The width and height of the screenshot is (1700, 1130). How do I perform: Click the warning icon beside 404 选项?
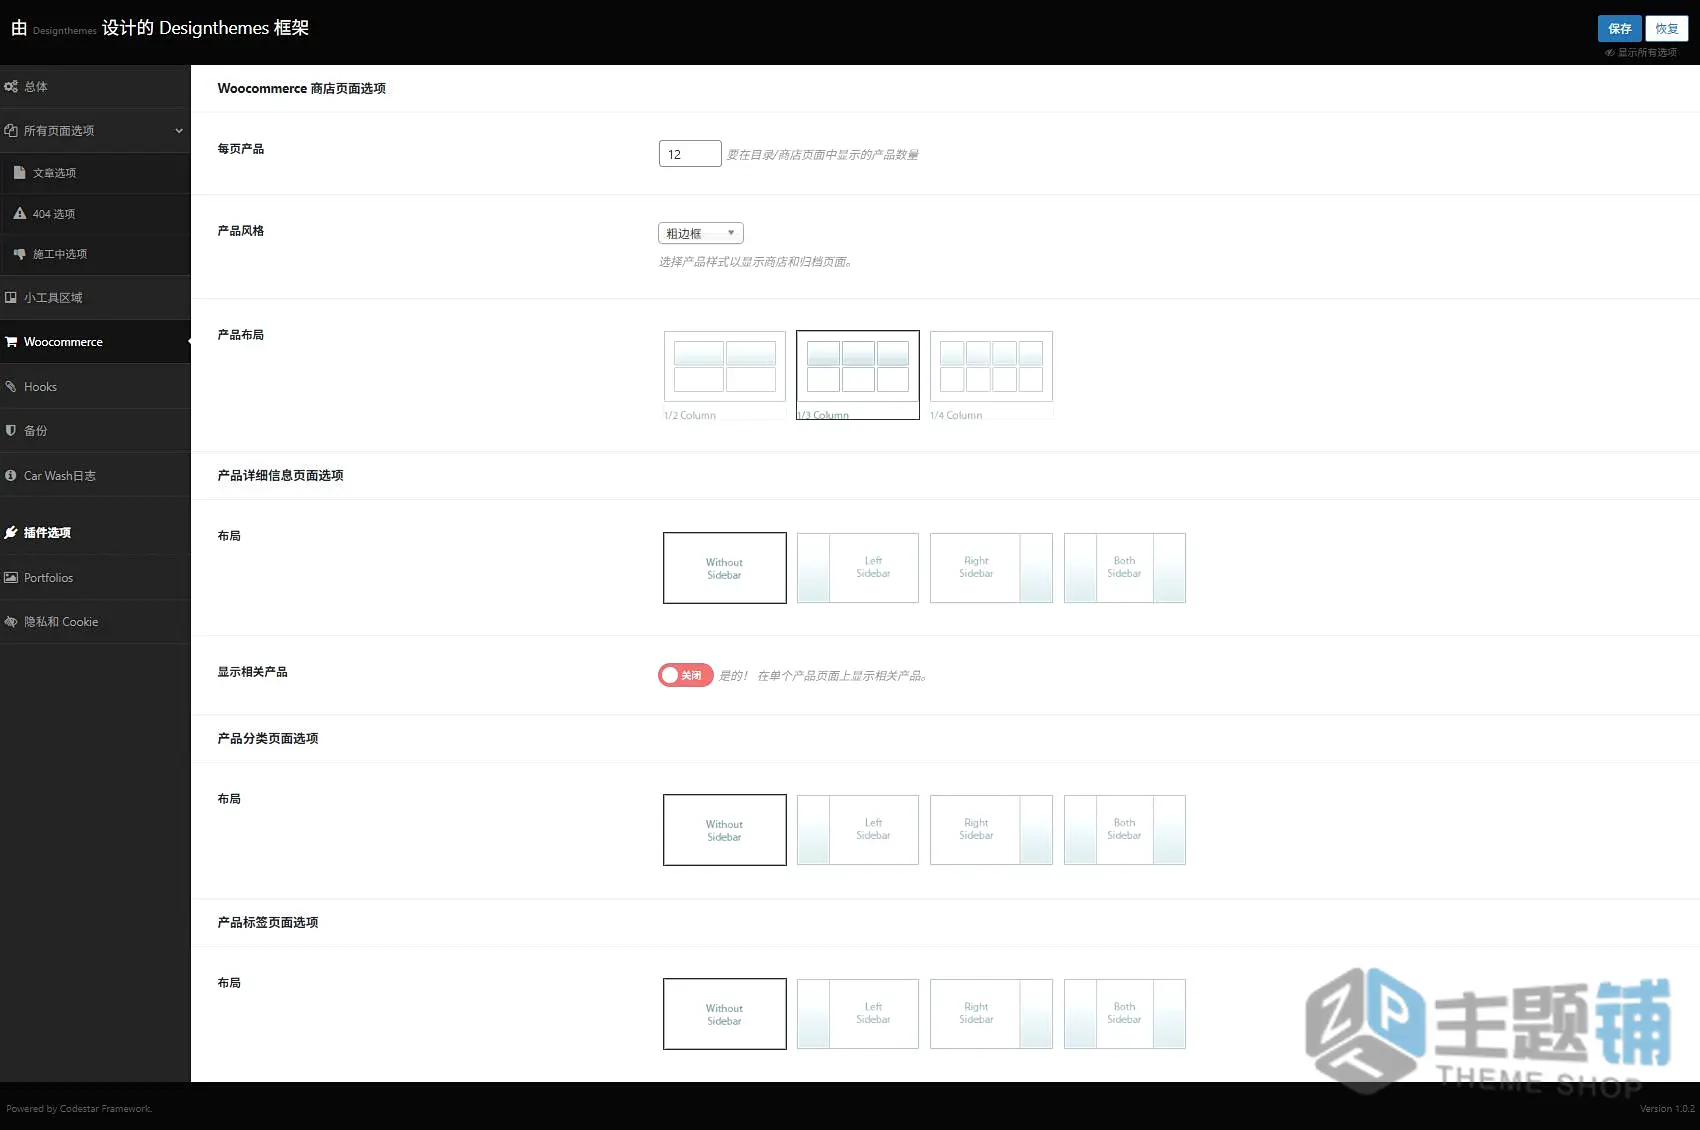coord(19,214)
